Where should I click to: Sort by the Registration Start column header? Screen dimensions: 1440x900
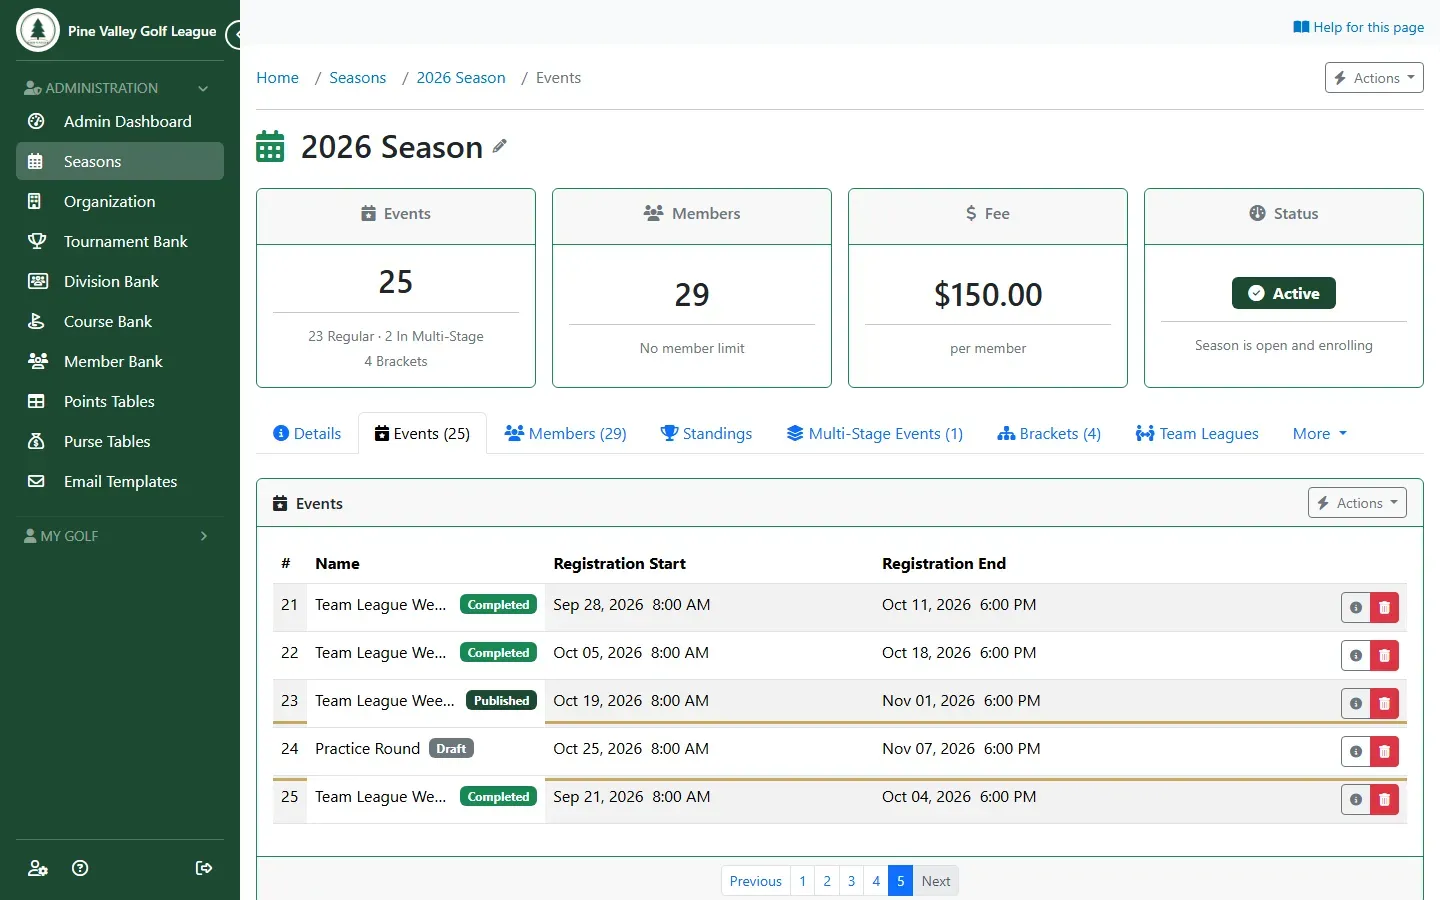(619, 564)
